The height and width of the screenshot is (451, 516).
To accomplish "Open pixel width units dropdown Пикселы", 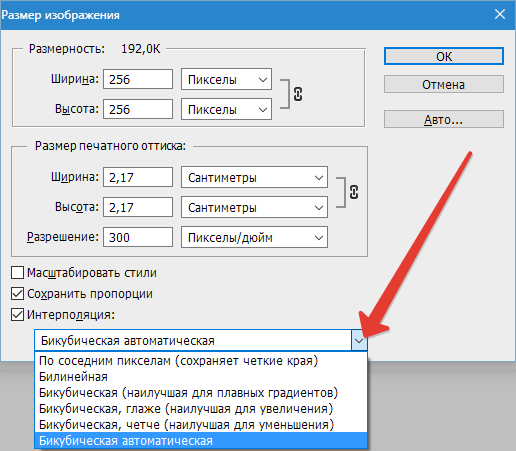I will click(x=226, y=79).
